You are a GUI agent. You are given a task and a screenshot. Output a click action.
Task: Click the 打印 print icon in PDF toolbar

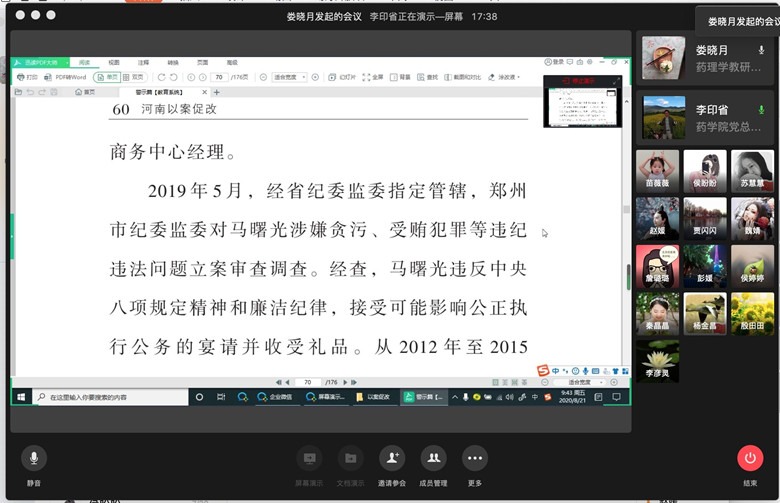pyautogui.click(x=27, y=77)
